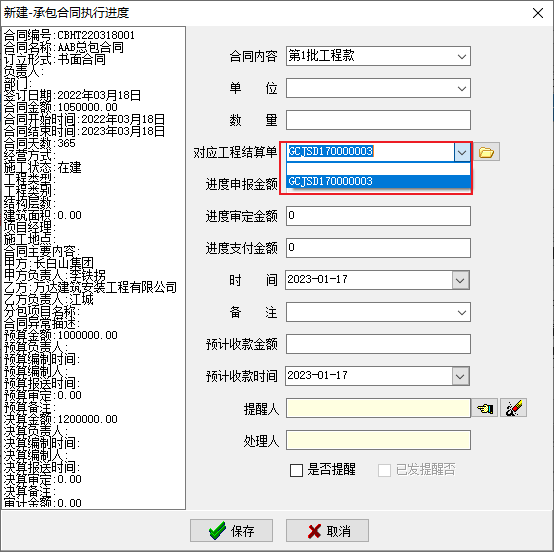Expand the 合同内容 dropdown

[461, 56]
